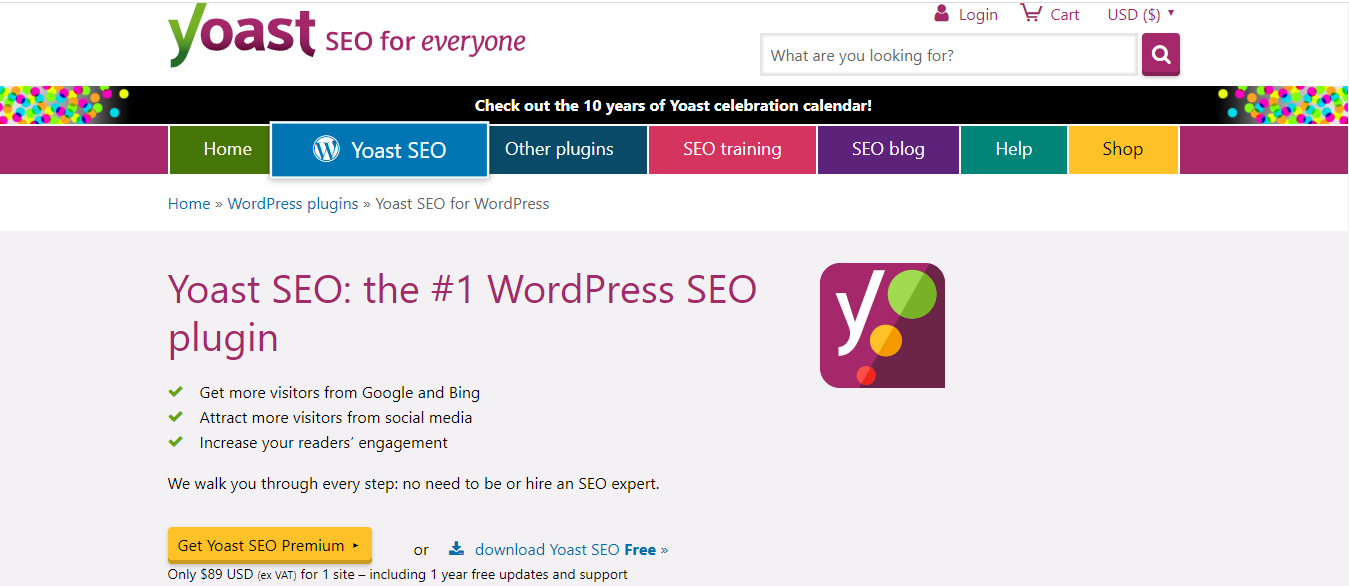Click the 'Yoast SEO: the #1 WordPress SEO plugin' heading
Viewport: 1349px width, 586px height.
point(463,313)
